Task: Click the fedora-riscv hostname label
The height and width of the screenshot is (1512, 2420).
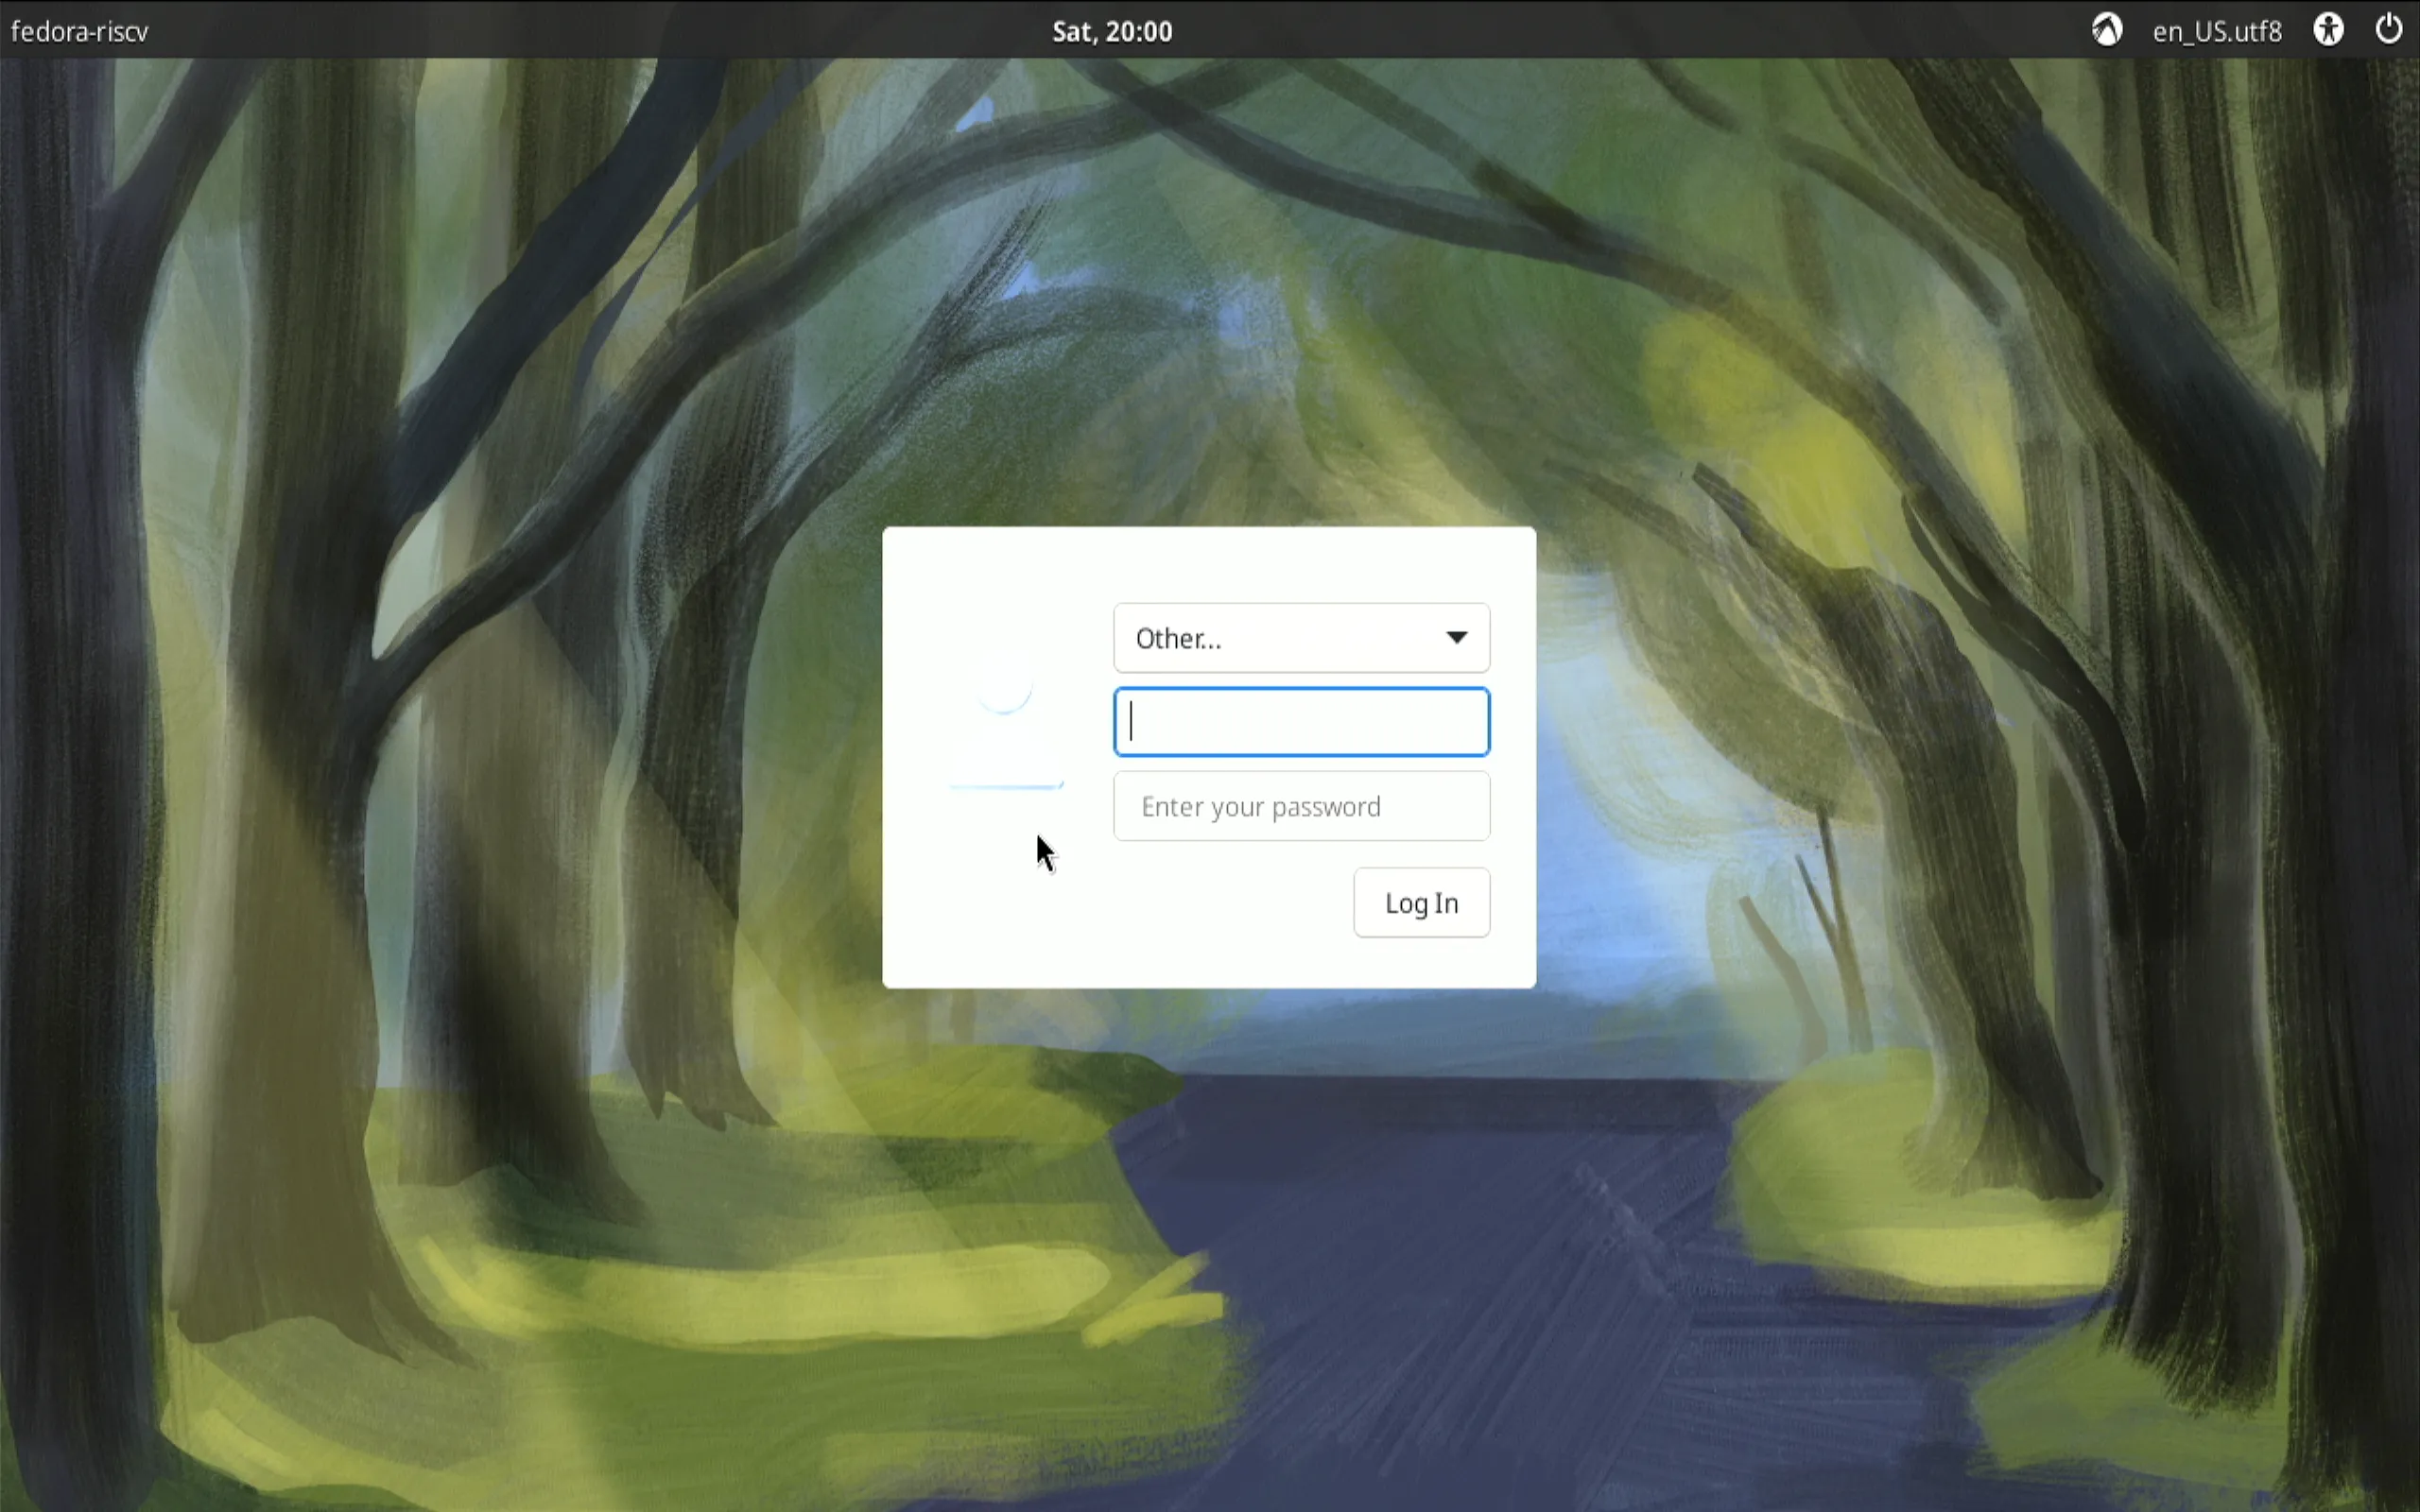Action: point(80,30)
